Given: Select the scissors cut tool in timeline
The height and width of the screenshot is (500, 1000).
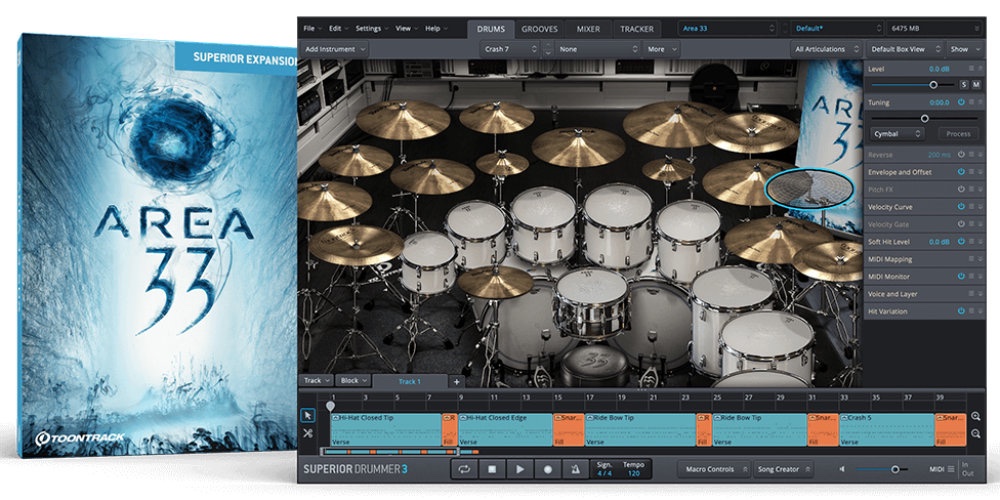Looking at the screenshot, I should click(308, 434).
